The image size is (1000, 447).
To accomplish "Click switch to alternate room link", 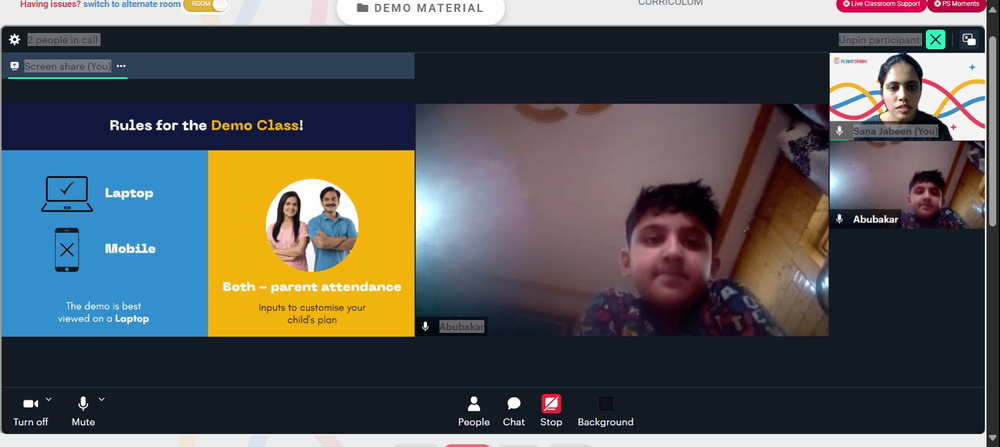I will click(132, 4).
